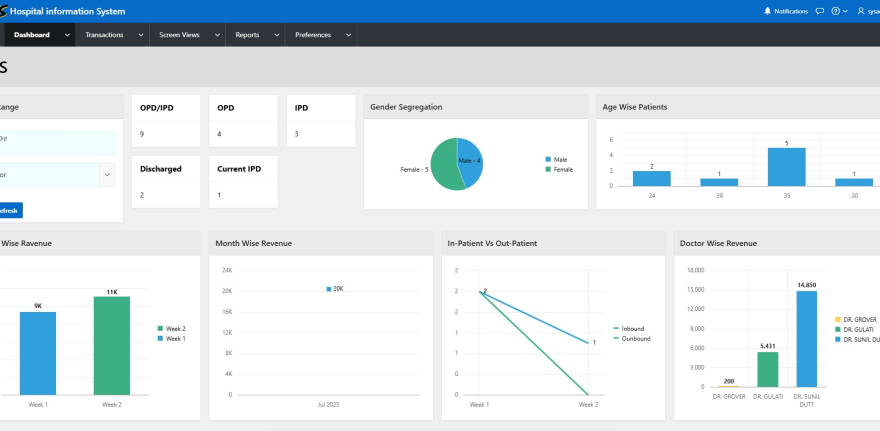Screen dimensions: 880x431
Task: Click the DR. SUNIL DUTT revenue bar
Action: pyautogui.click(x=806, y=338)
